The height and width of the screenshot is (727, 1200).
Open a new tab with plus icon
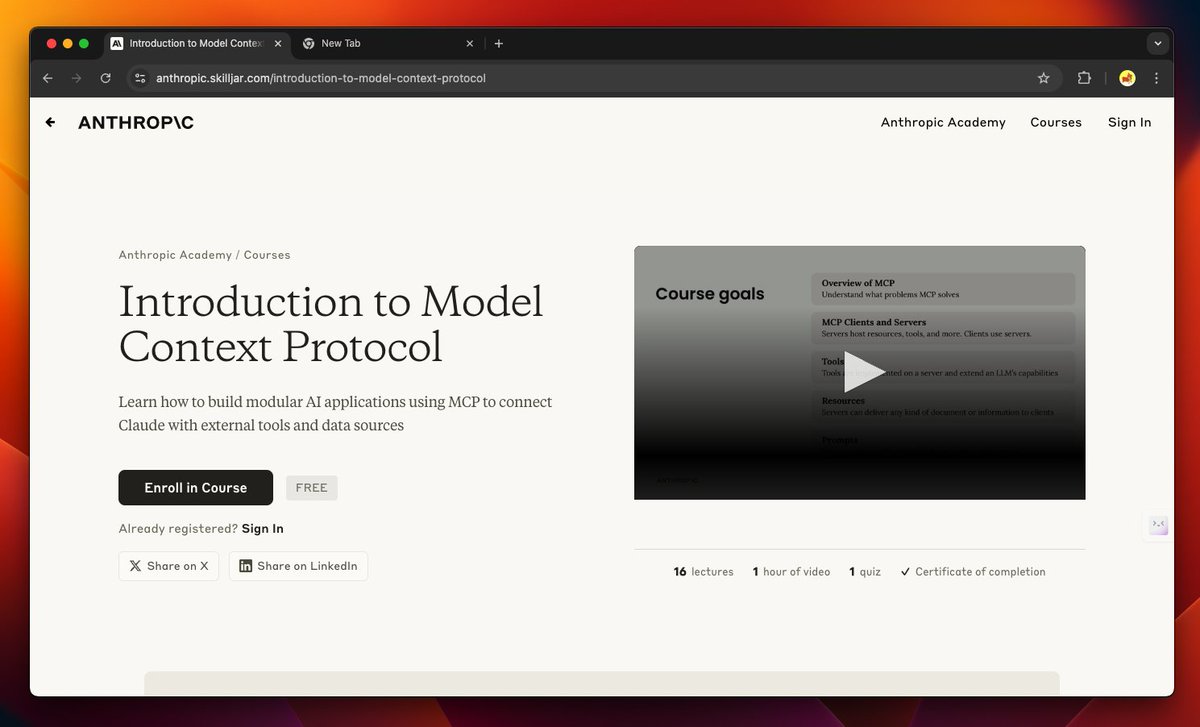499,43
